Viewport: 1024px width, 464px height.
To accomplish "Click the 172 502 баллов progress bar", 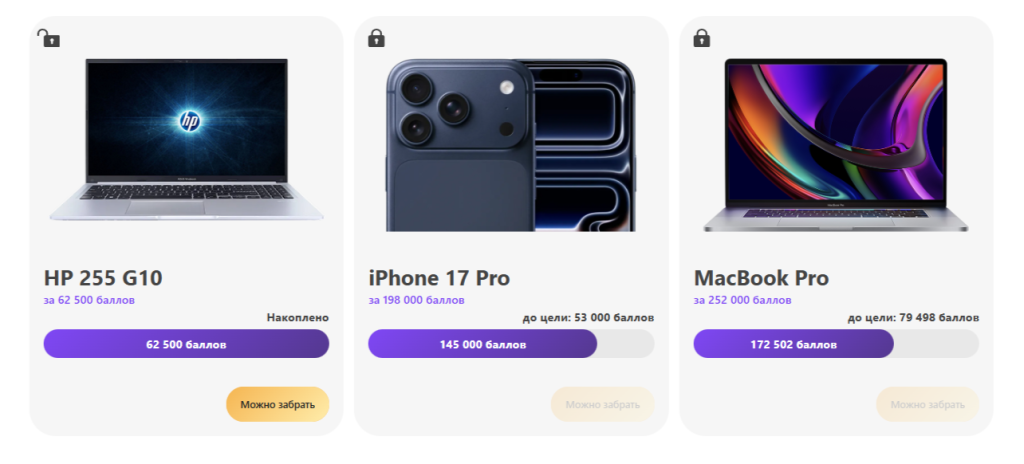I will tap(794, 344).
